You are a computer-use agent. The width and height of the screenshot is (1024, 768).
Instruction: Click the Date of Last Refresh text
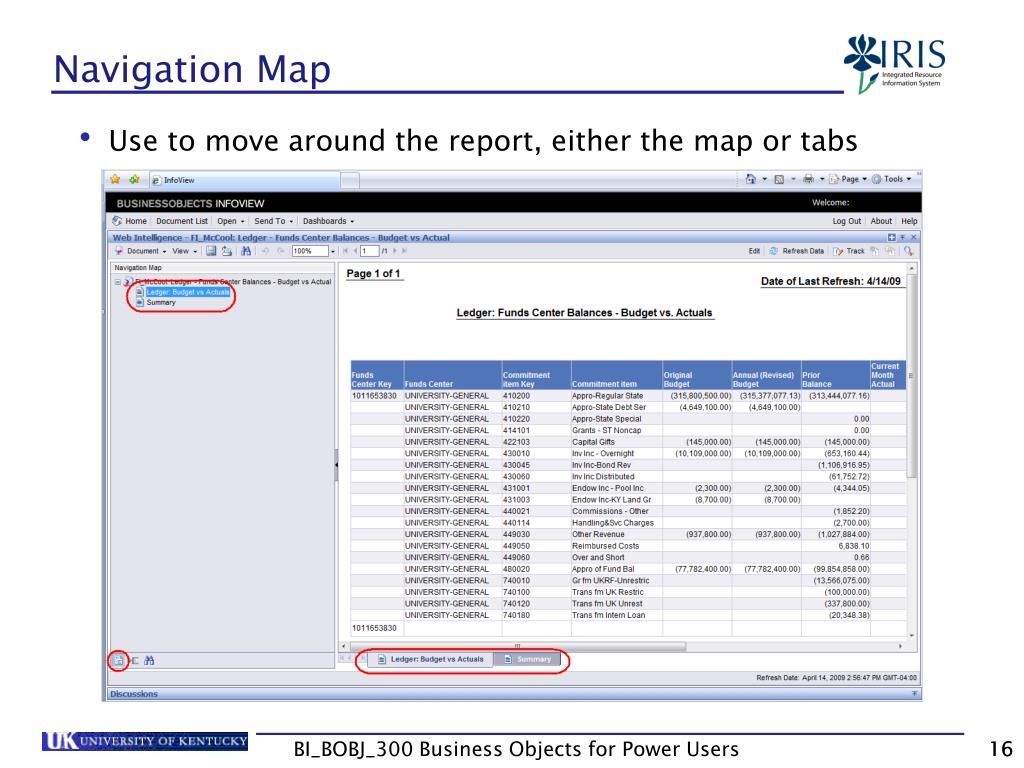(x=831, y=281)
